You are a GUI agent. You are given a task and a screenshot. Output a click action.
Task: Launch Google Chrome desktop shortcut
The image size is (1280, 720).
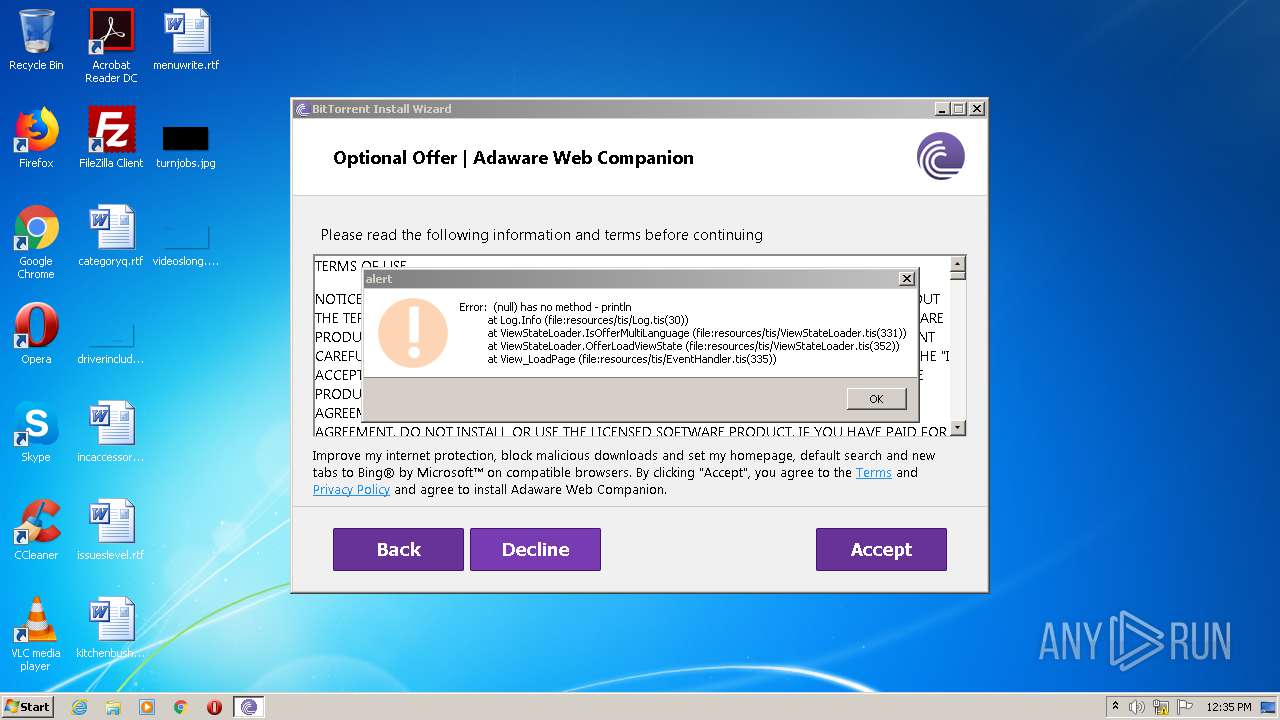tap(36, 242)
